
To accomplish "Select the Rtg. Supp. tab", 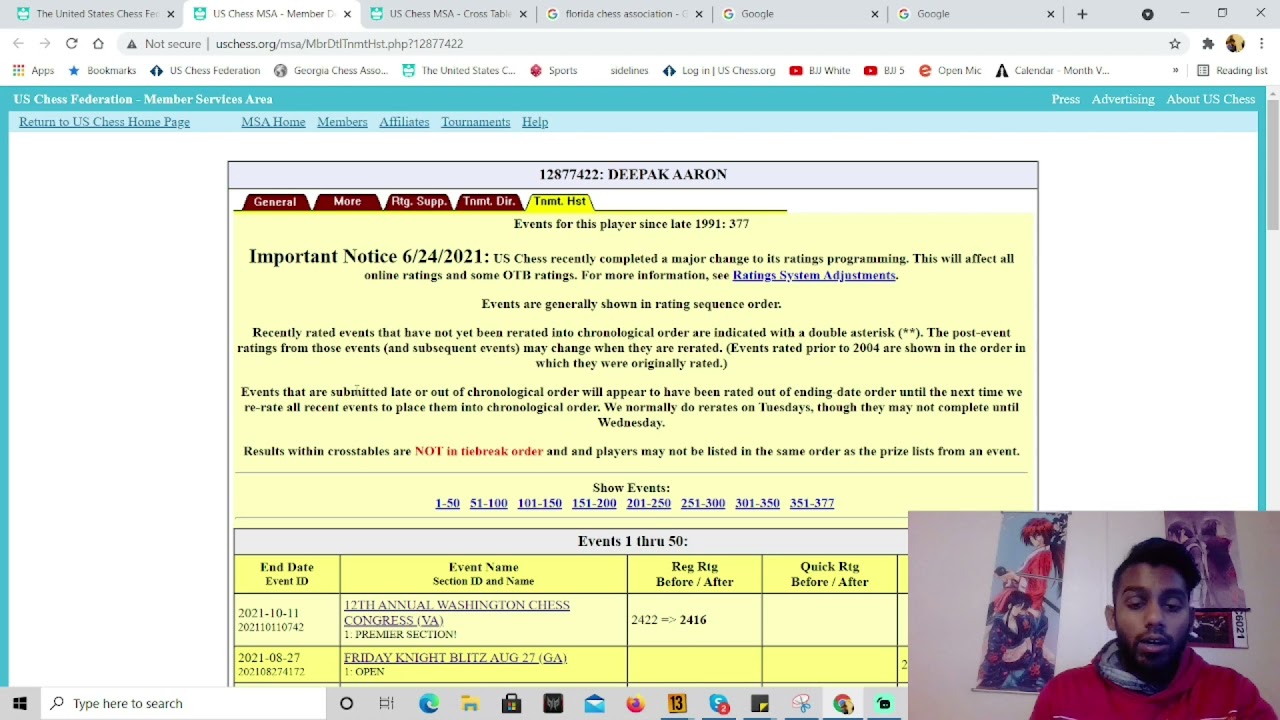I will pos(418,202).
